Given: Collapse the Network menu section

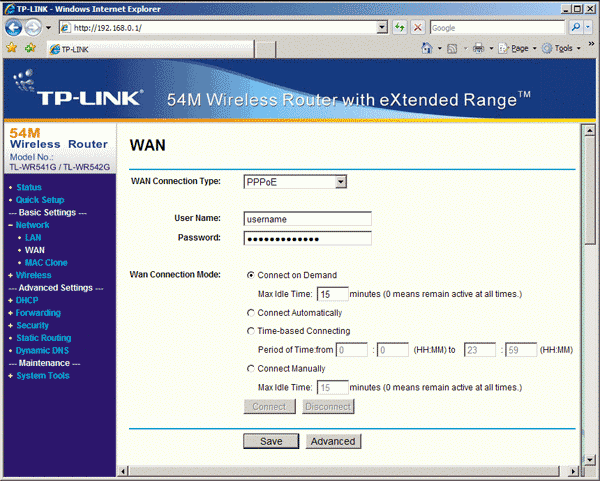Looking at the screenshot, I should 32,225.
